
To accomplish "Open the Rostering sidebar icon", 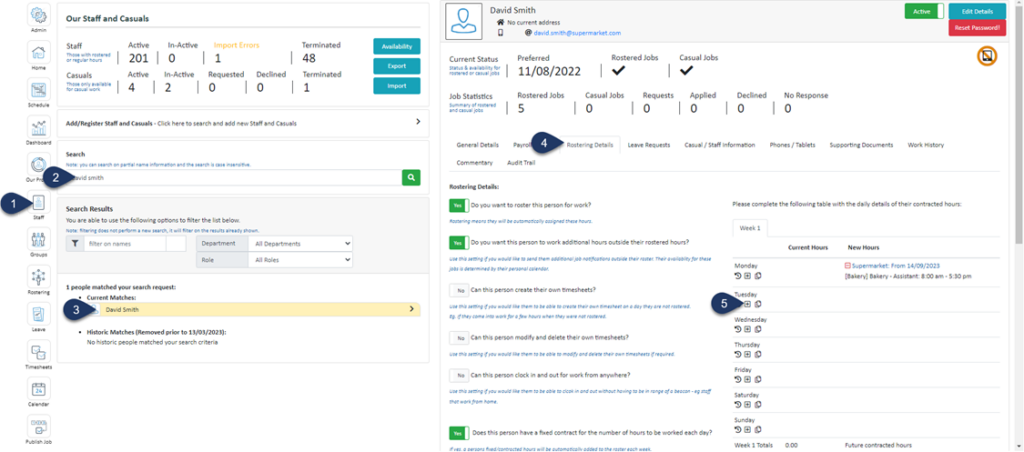I will point(39,277).
